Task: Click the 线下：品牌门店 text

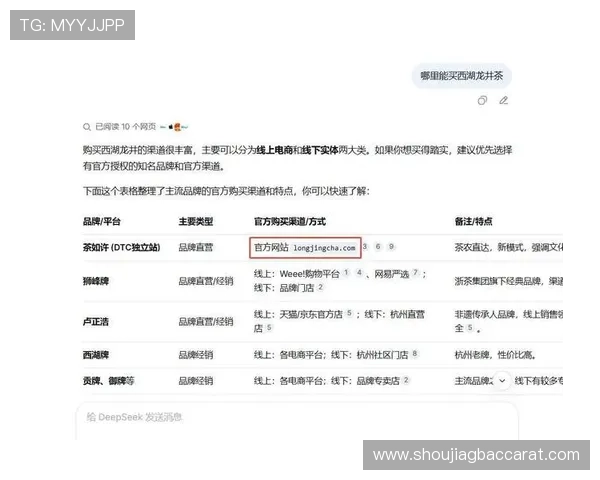Action: pos(284,288)
